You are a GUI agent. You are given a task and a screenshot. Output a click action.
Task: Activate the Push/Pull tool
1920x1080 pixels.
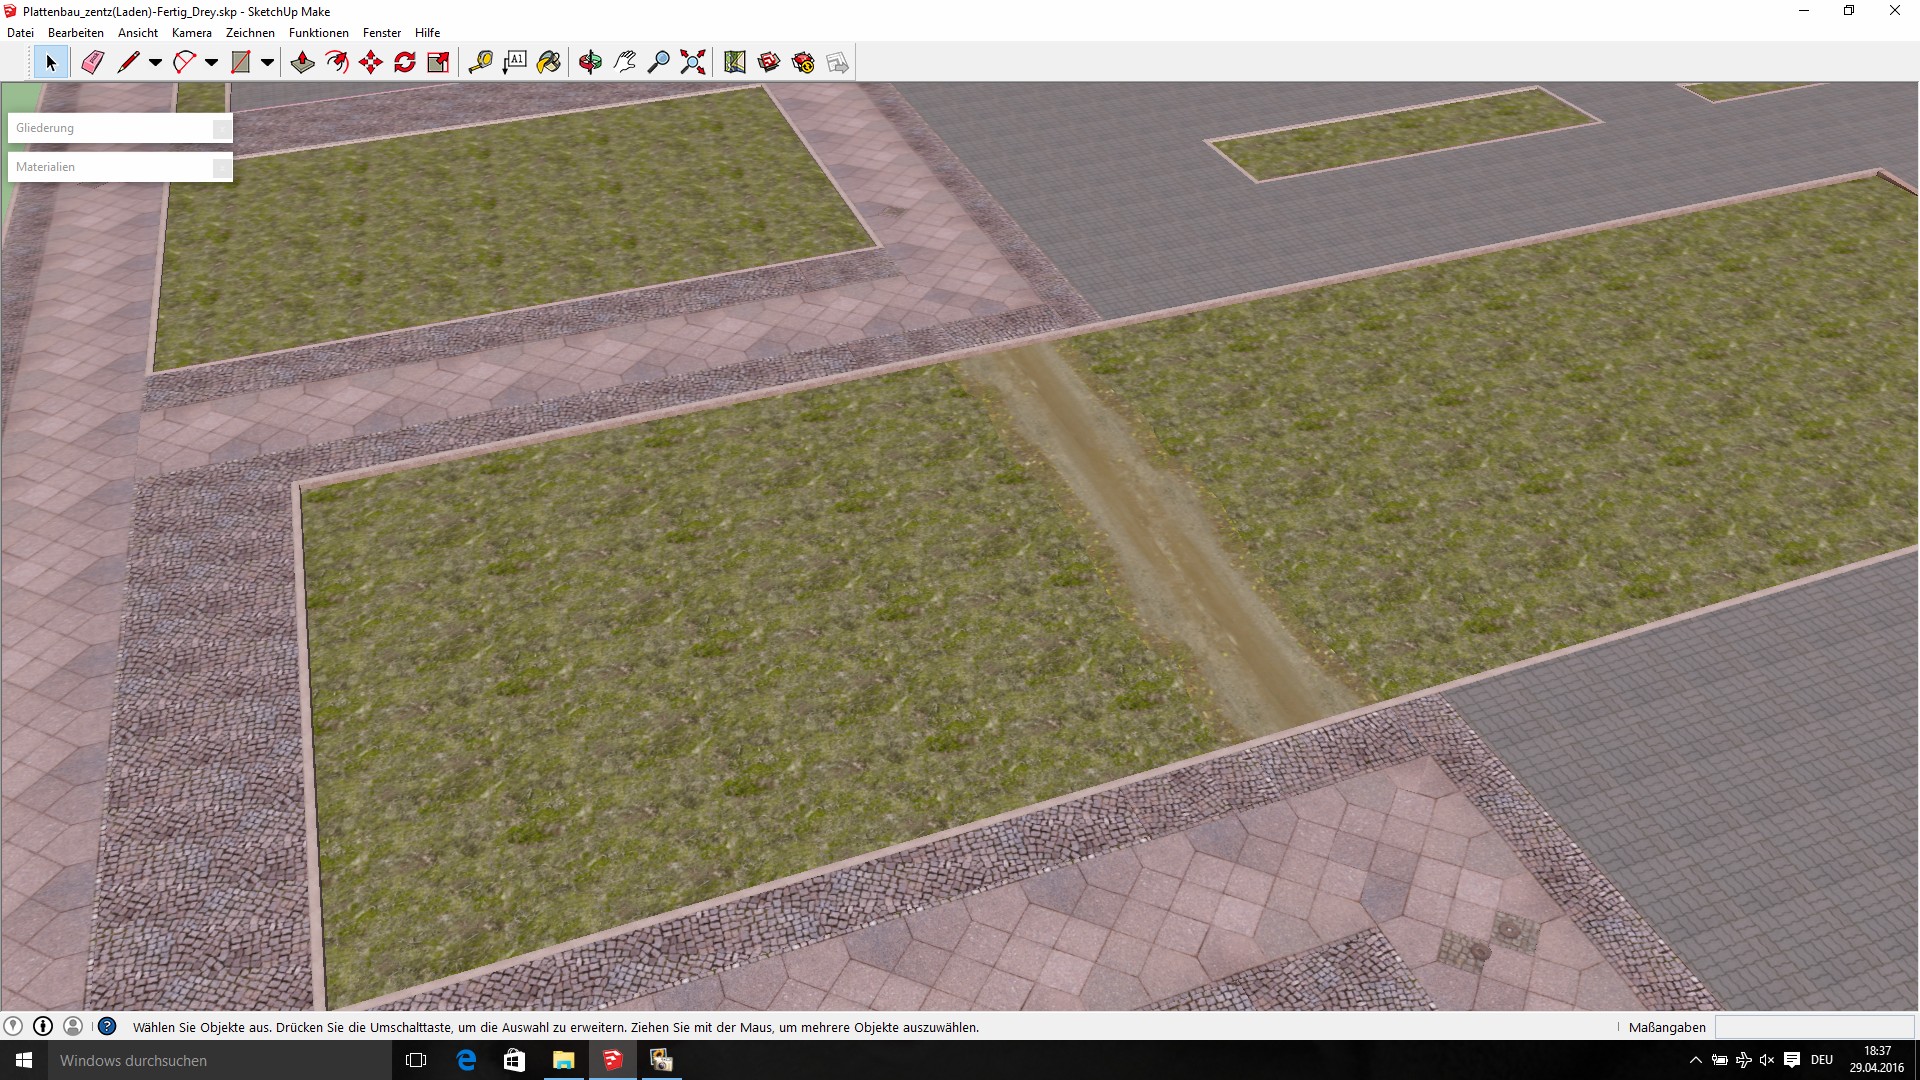[302, 63]
